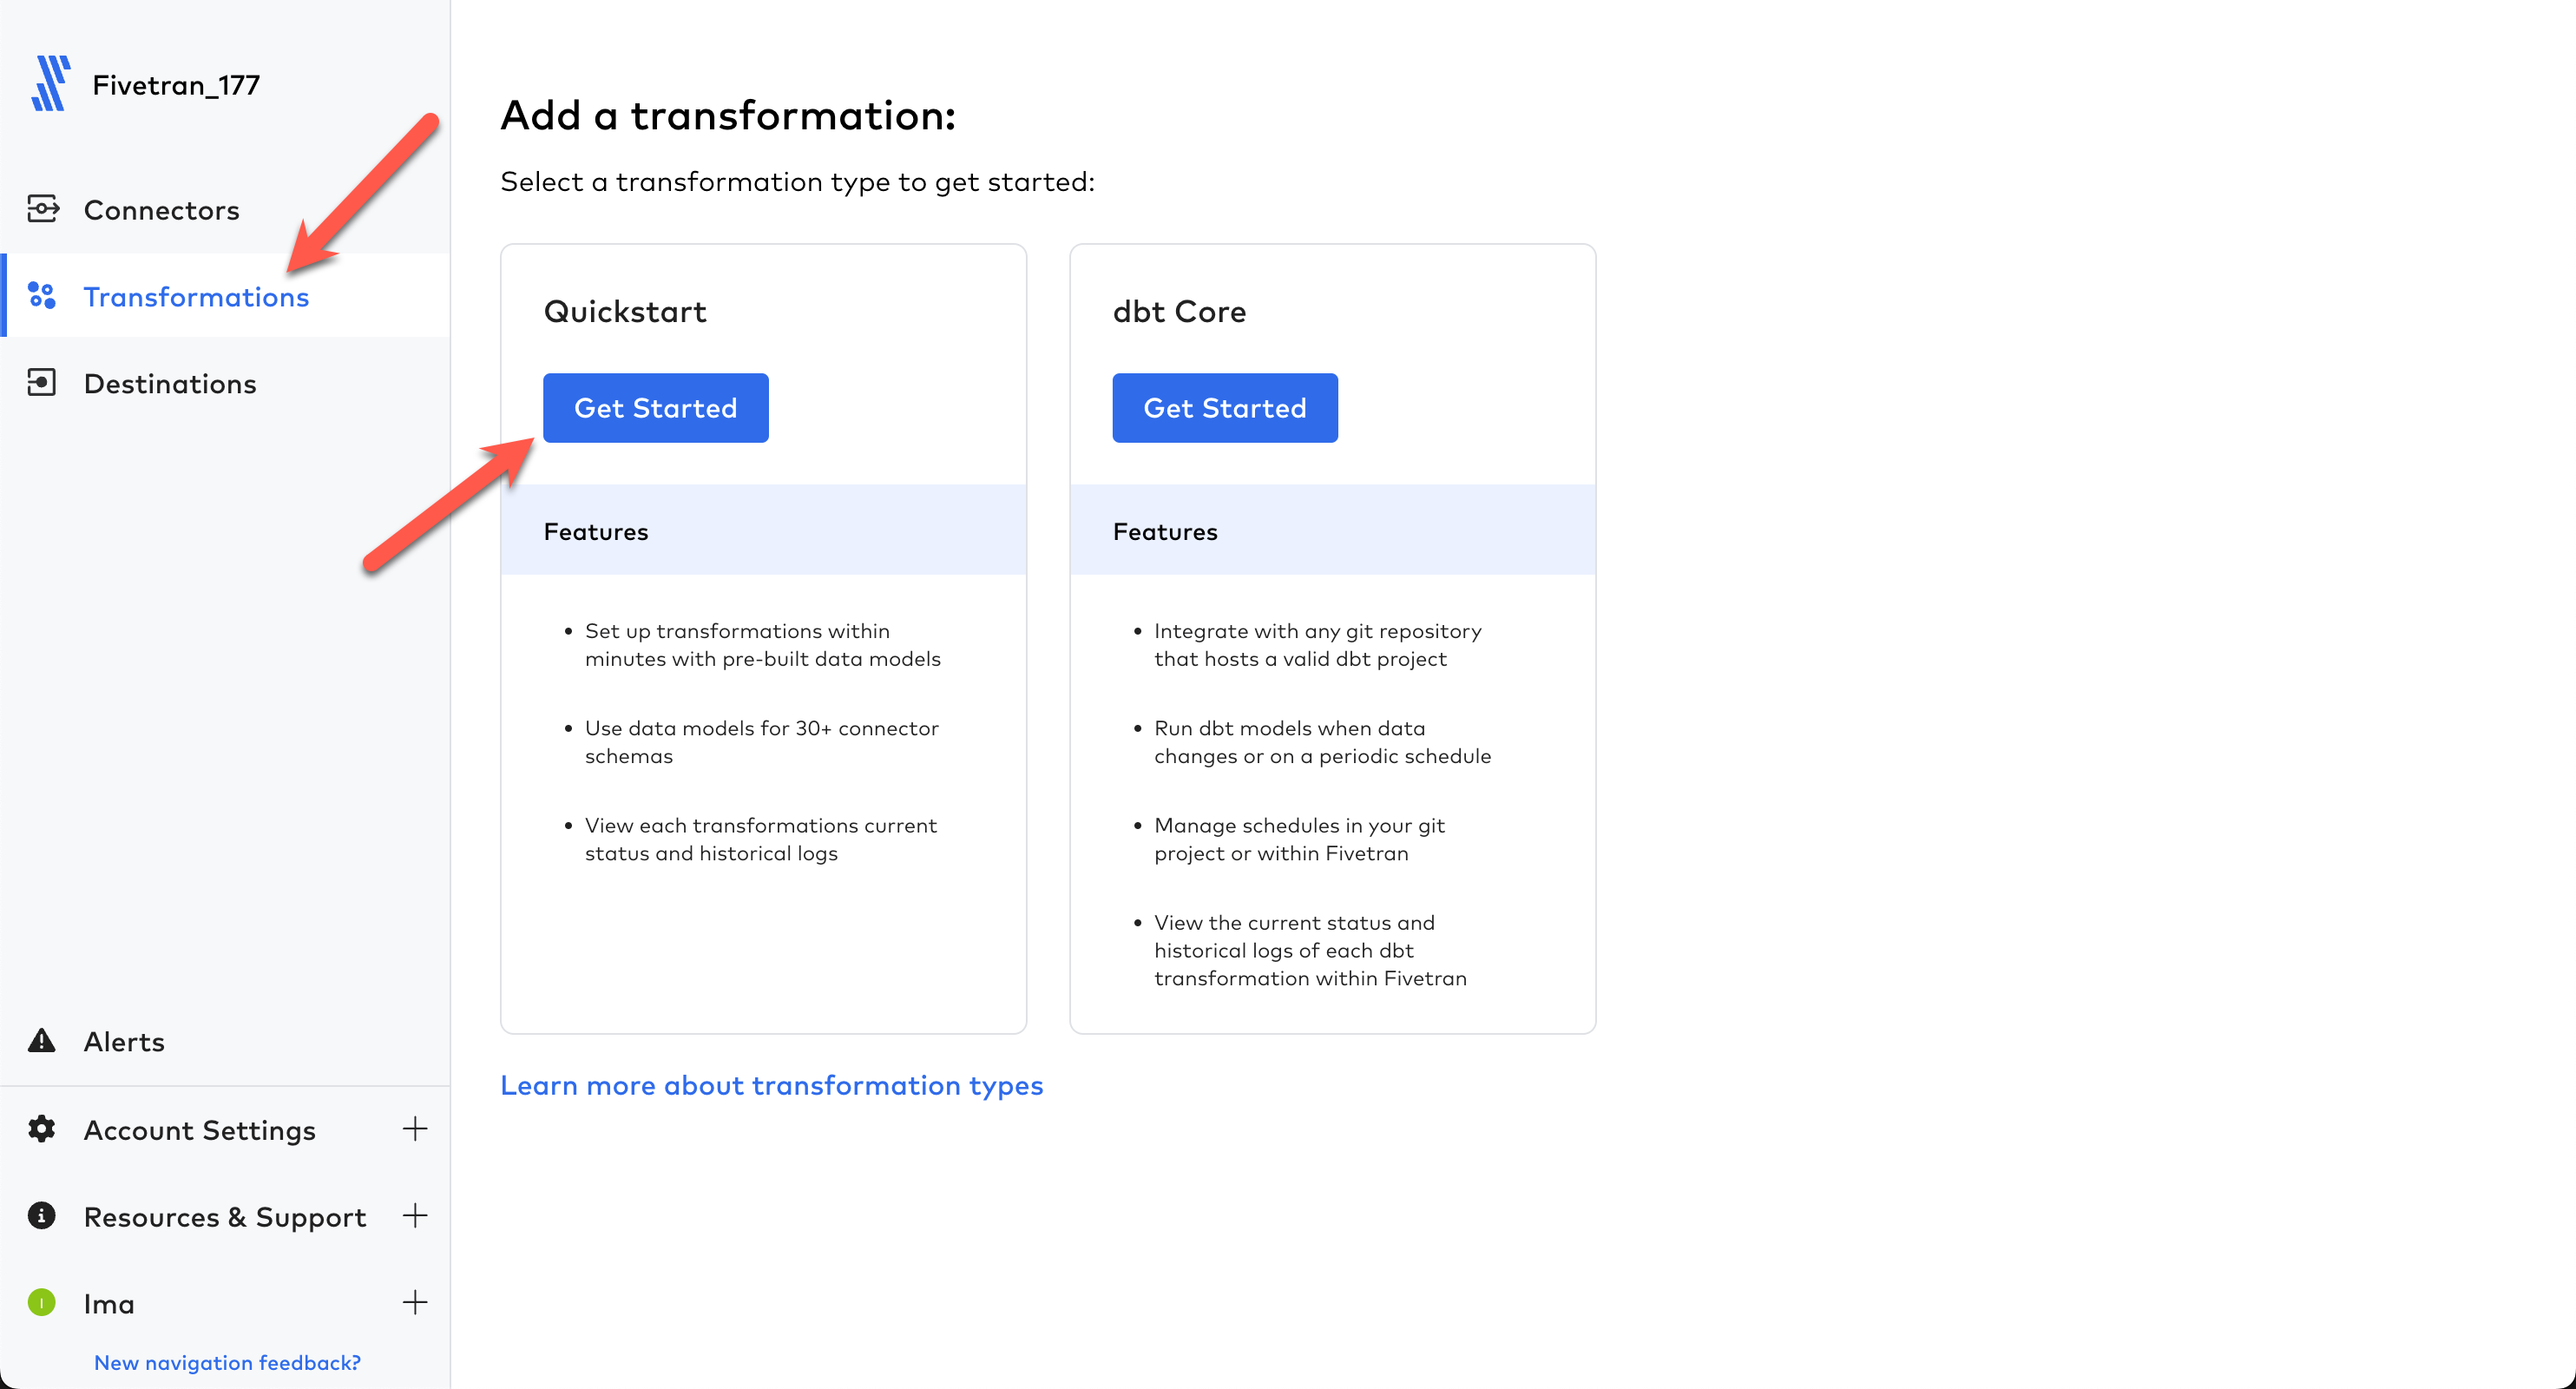Click the Destinations icon

click(41, 383)
